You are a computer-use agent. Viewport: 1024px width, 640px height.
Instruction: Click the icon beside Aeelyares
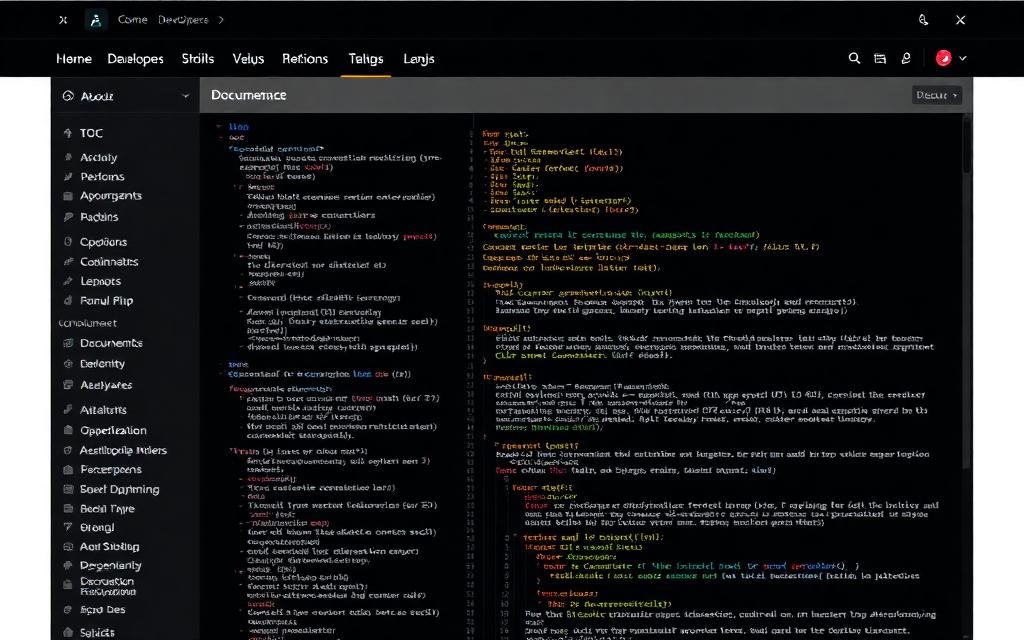point(68,385)
